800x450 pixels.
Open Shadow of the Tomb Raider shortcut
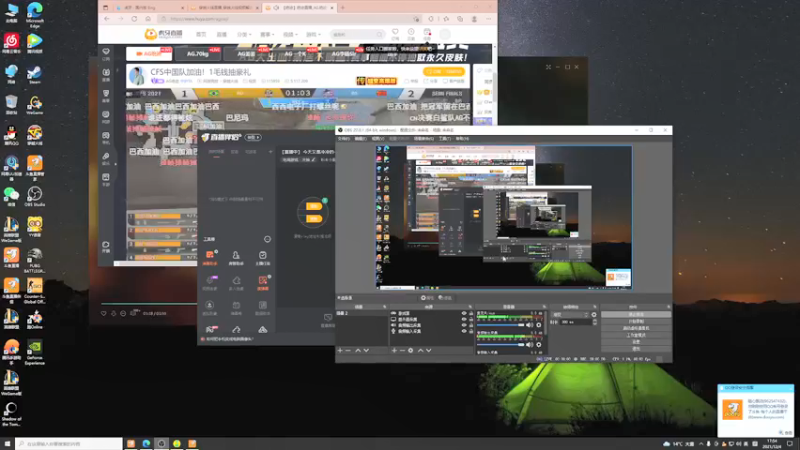click(x=11, y=414)
